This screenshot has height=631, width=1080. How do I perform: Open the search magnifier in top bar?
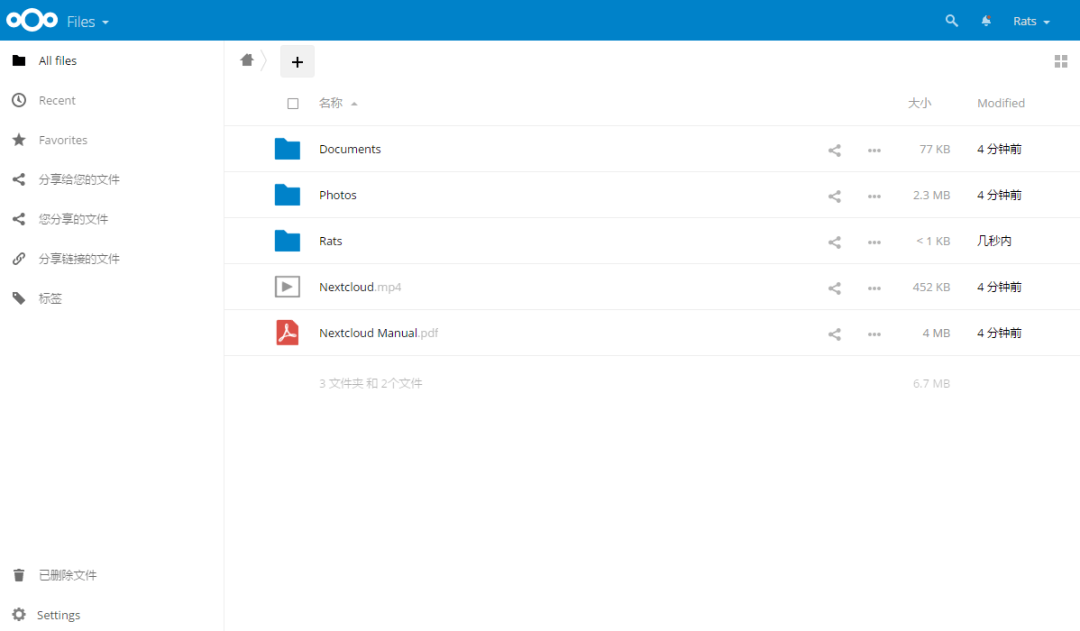coord(951,20)
